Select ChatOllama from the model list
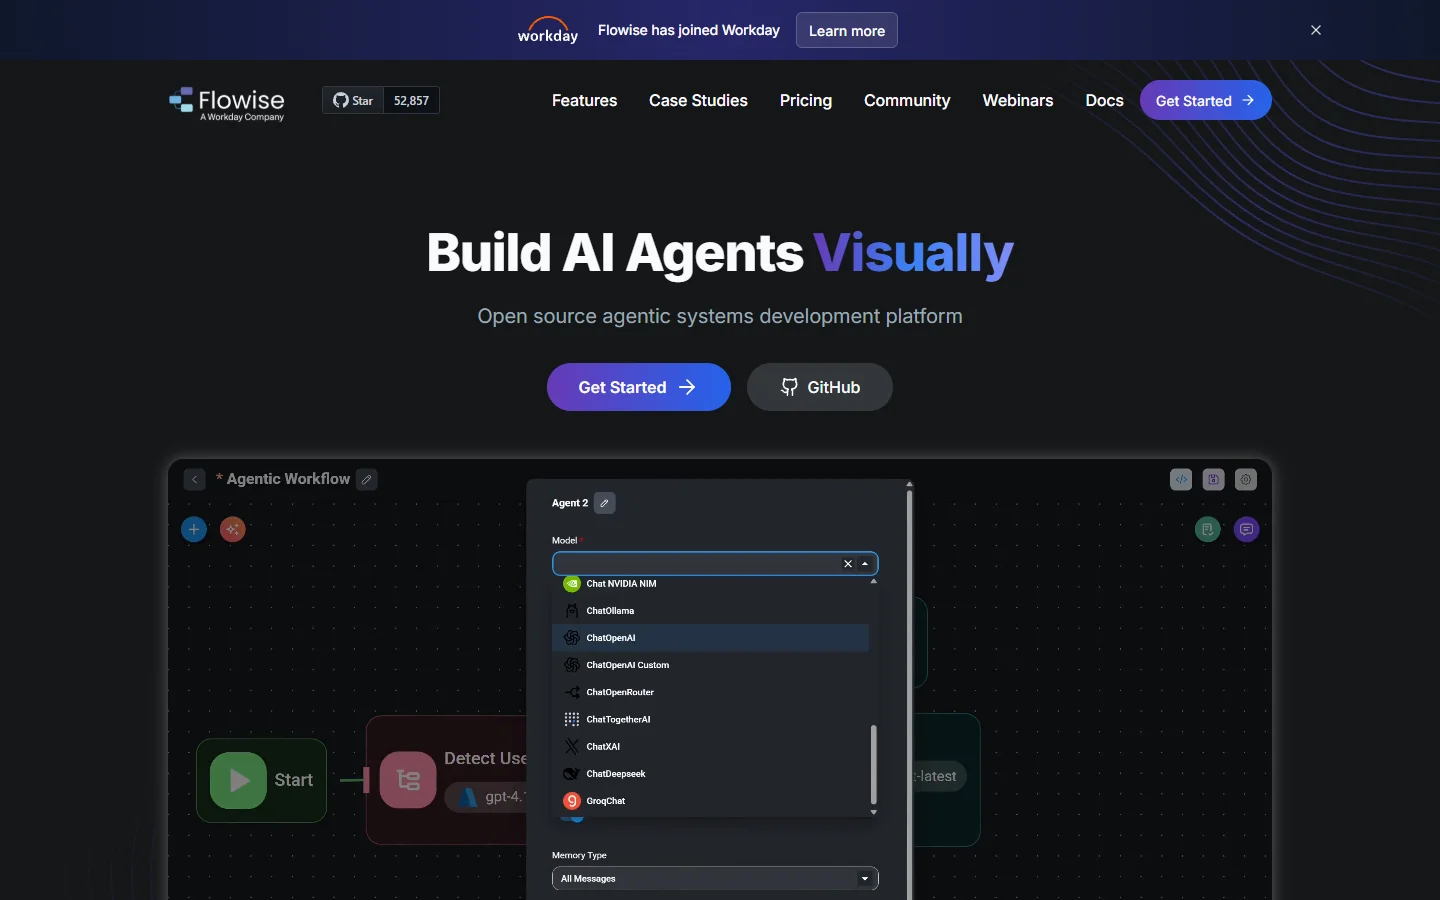This screenshot has height=900, width=1440. (x=711, y=610)
